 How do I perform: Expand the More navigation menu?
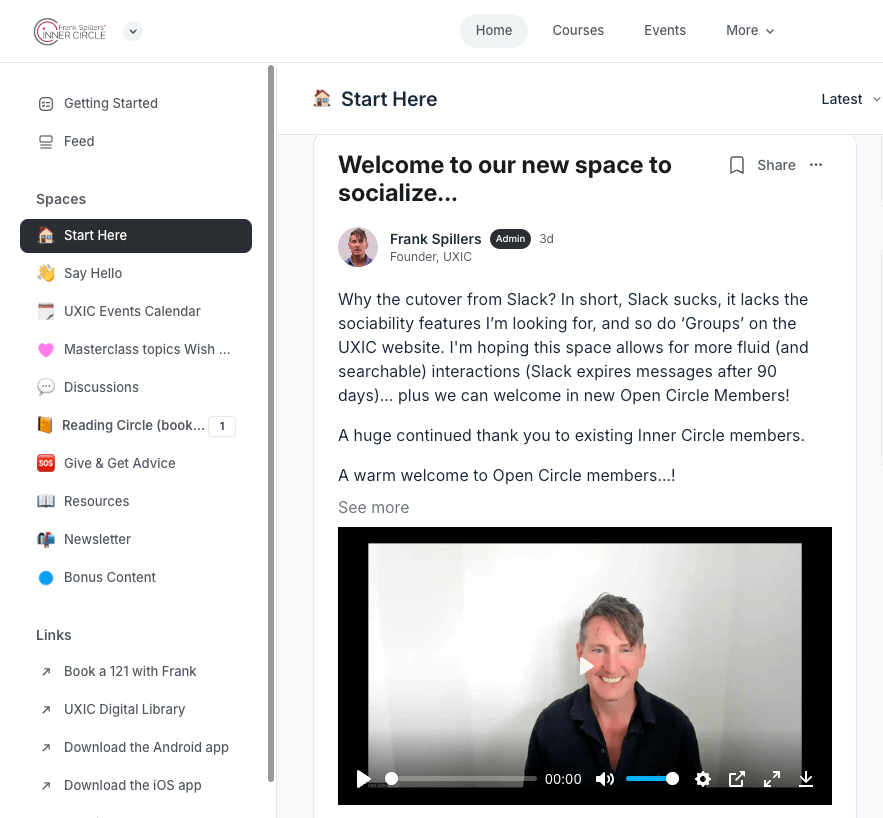coord(749,30)
